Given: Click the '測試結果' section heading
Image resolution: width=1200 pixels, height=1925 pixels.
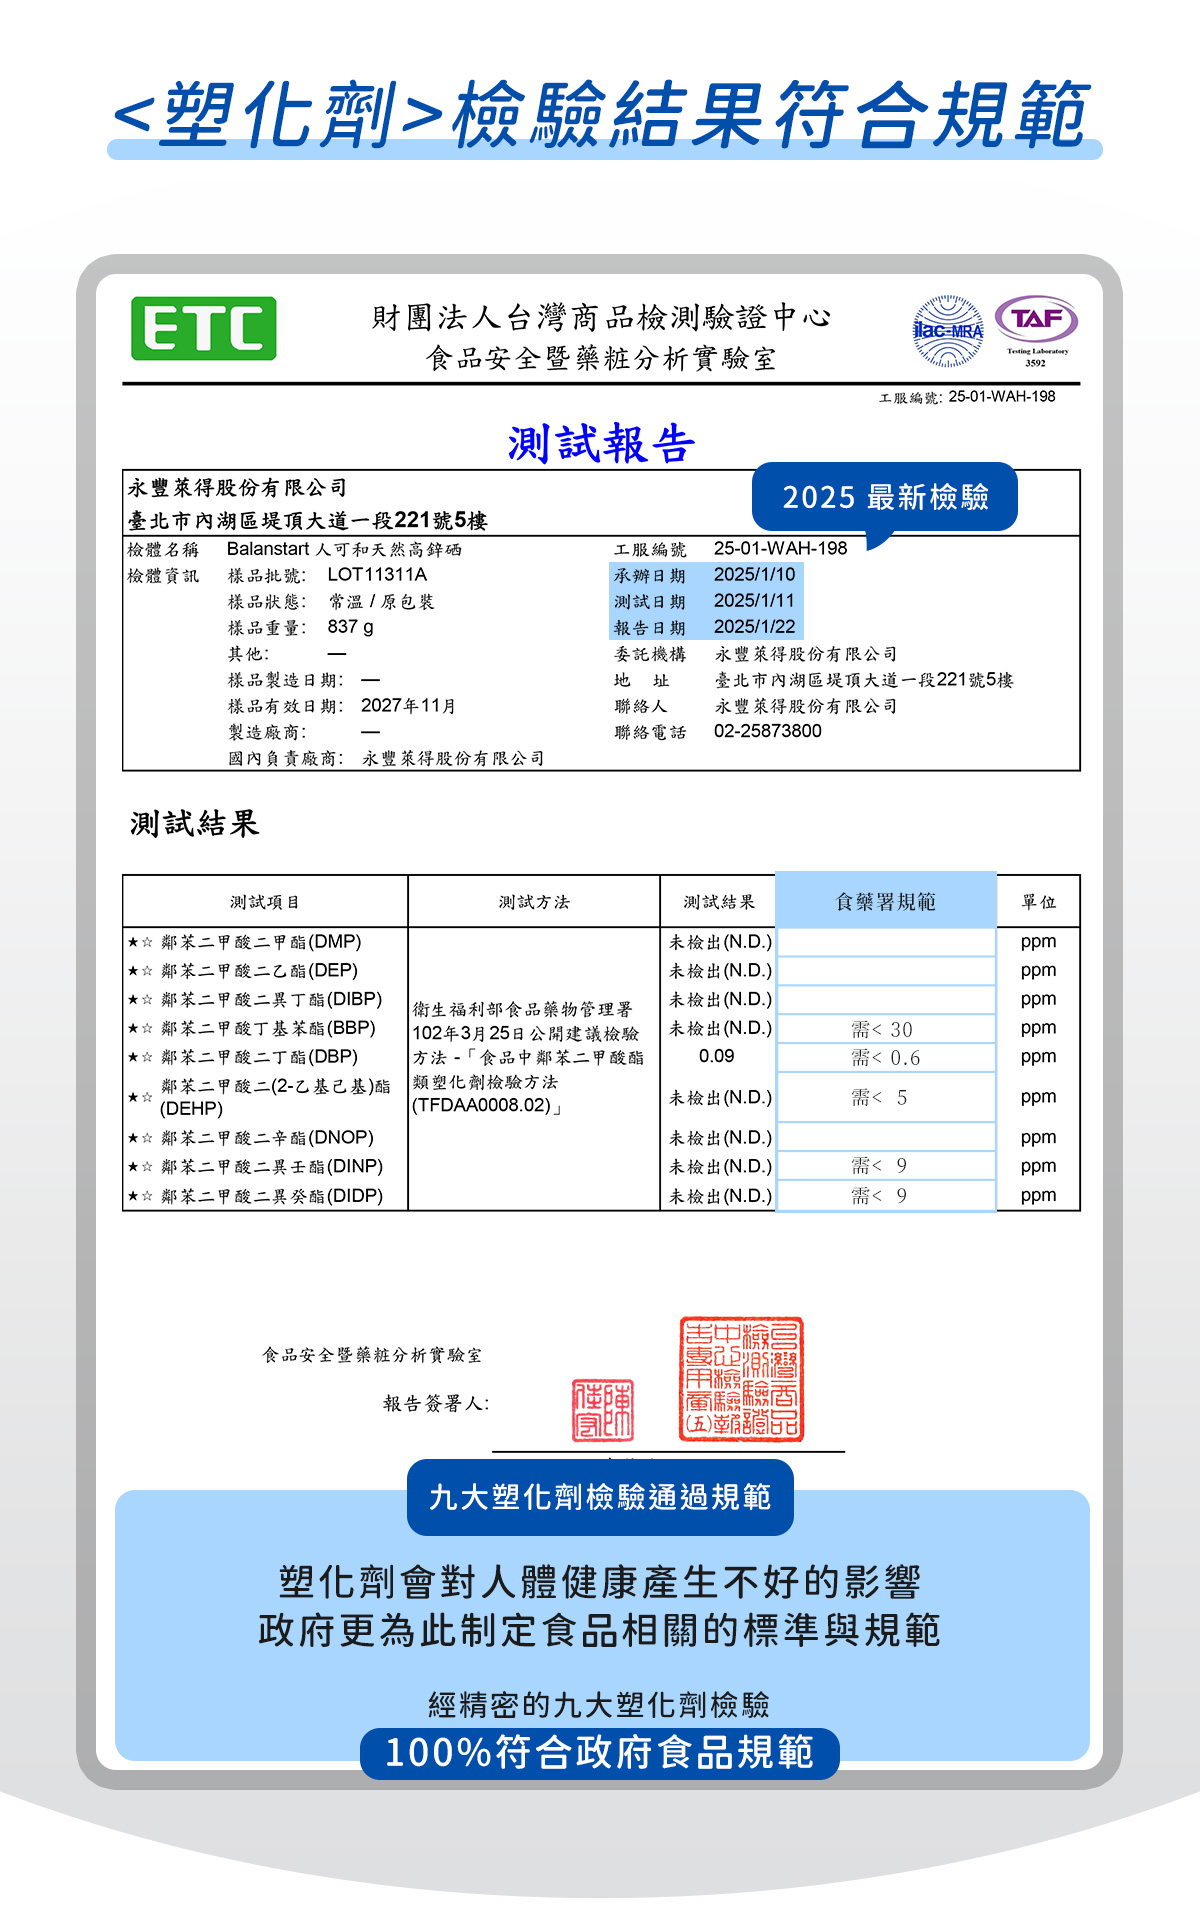Looking at the screenshot, I should (x=195, y=824).
